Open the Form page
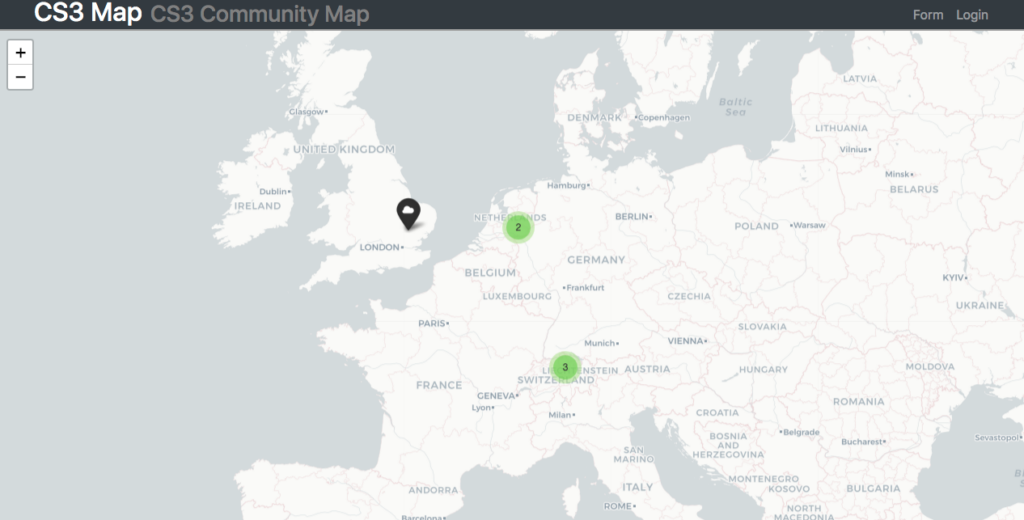Screen dimensions: 1024x520 pos(927,14)
